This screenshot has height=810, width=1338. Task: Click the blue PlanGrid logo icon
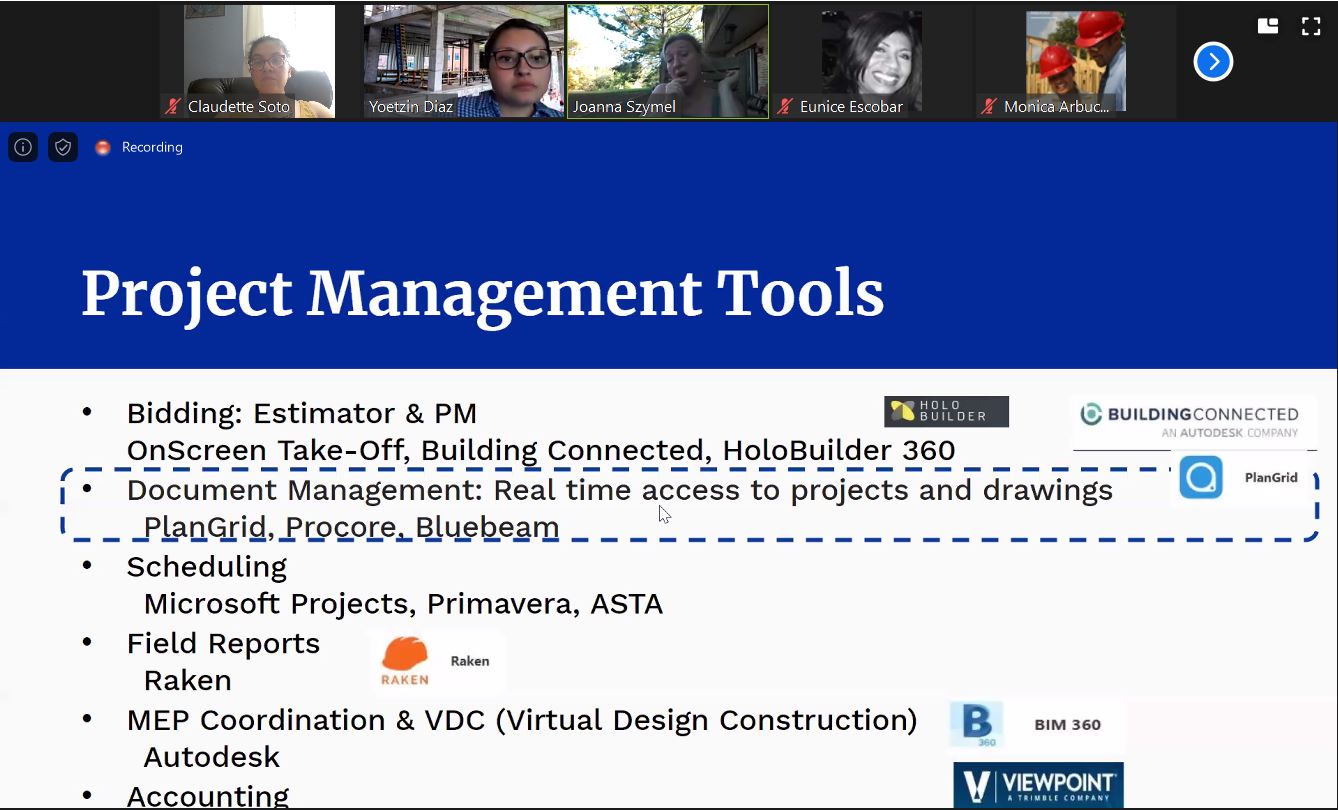1201,477
